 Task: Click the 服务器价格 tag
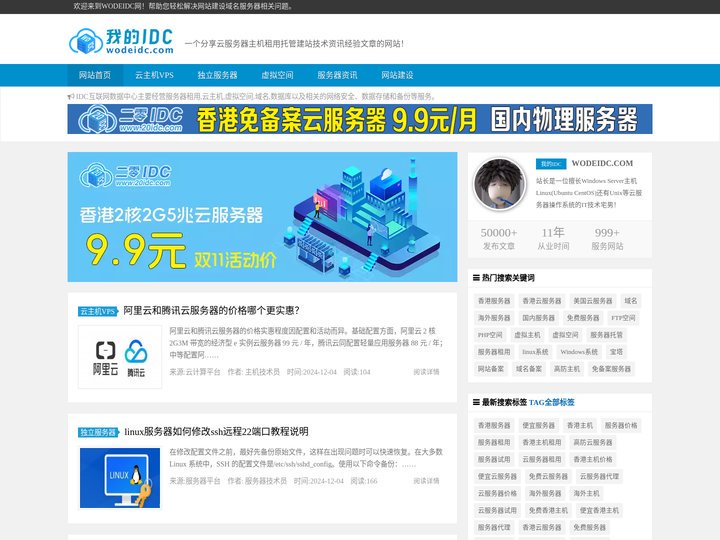621,425
